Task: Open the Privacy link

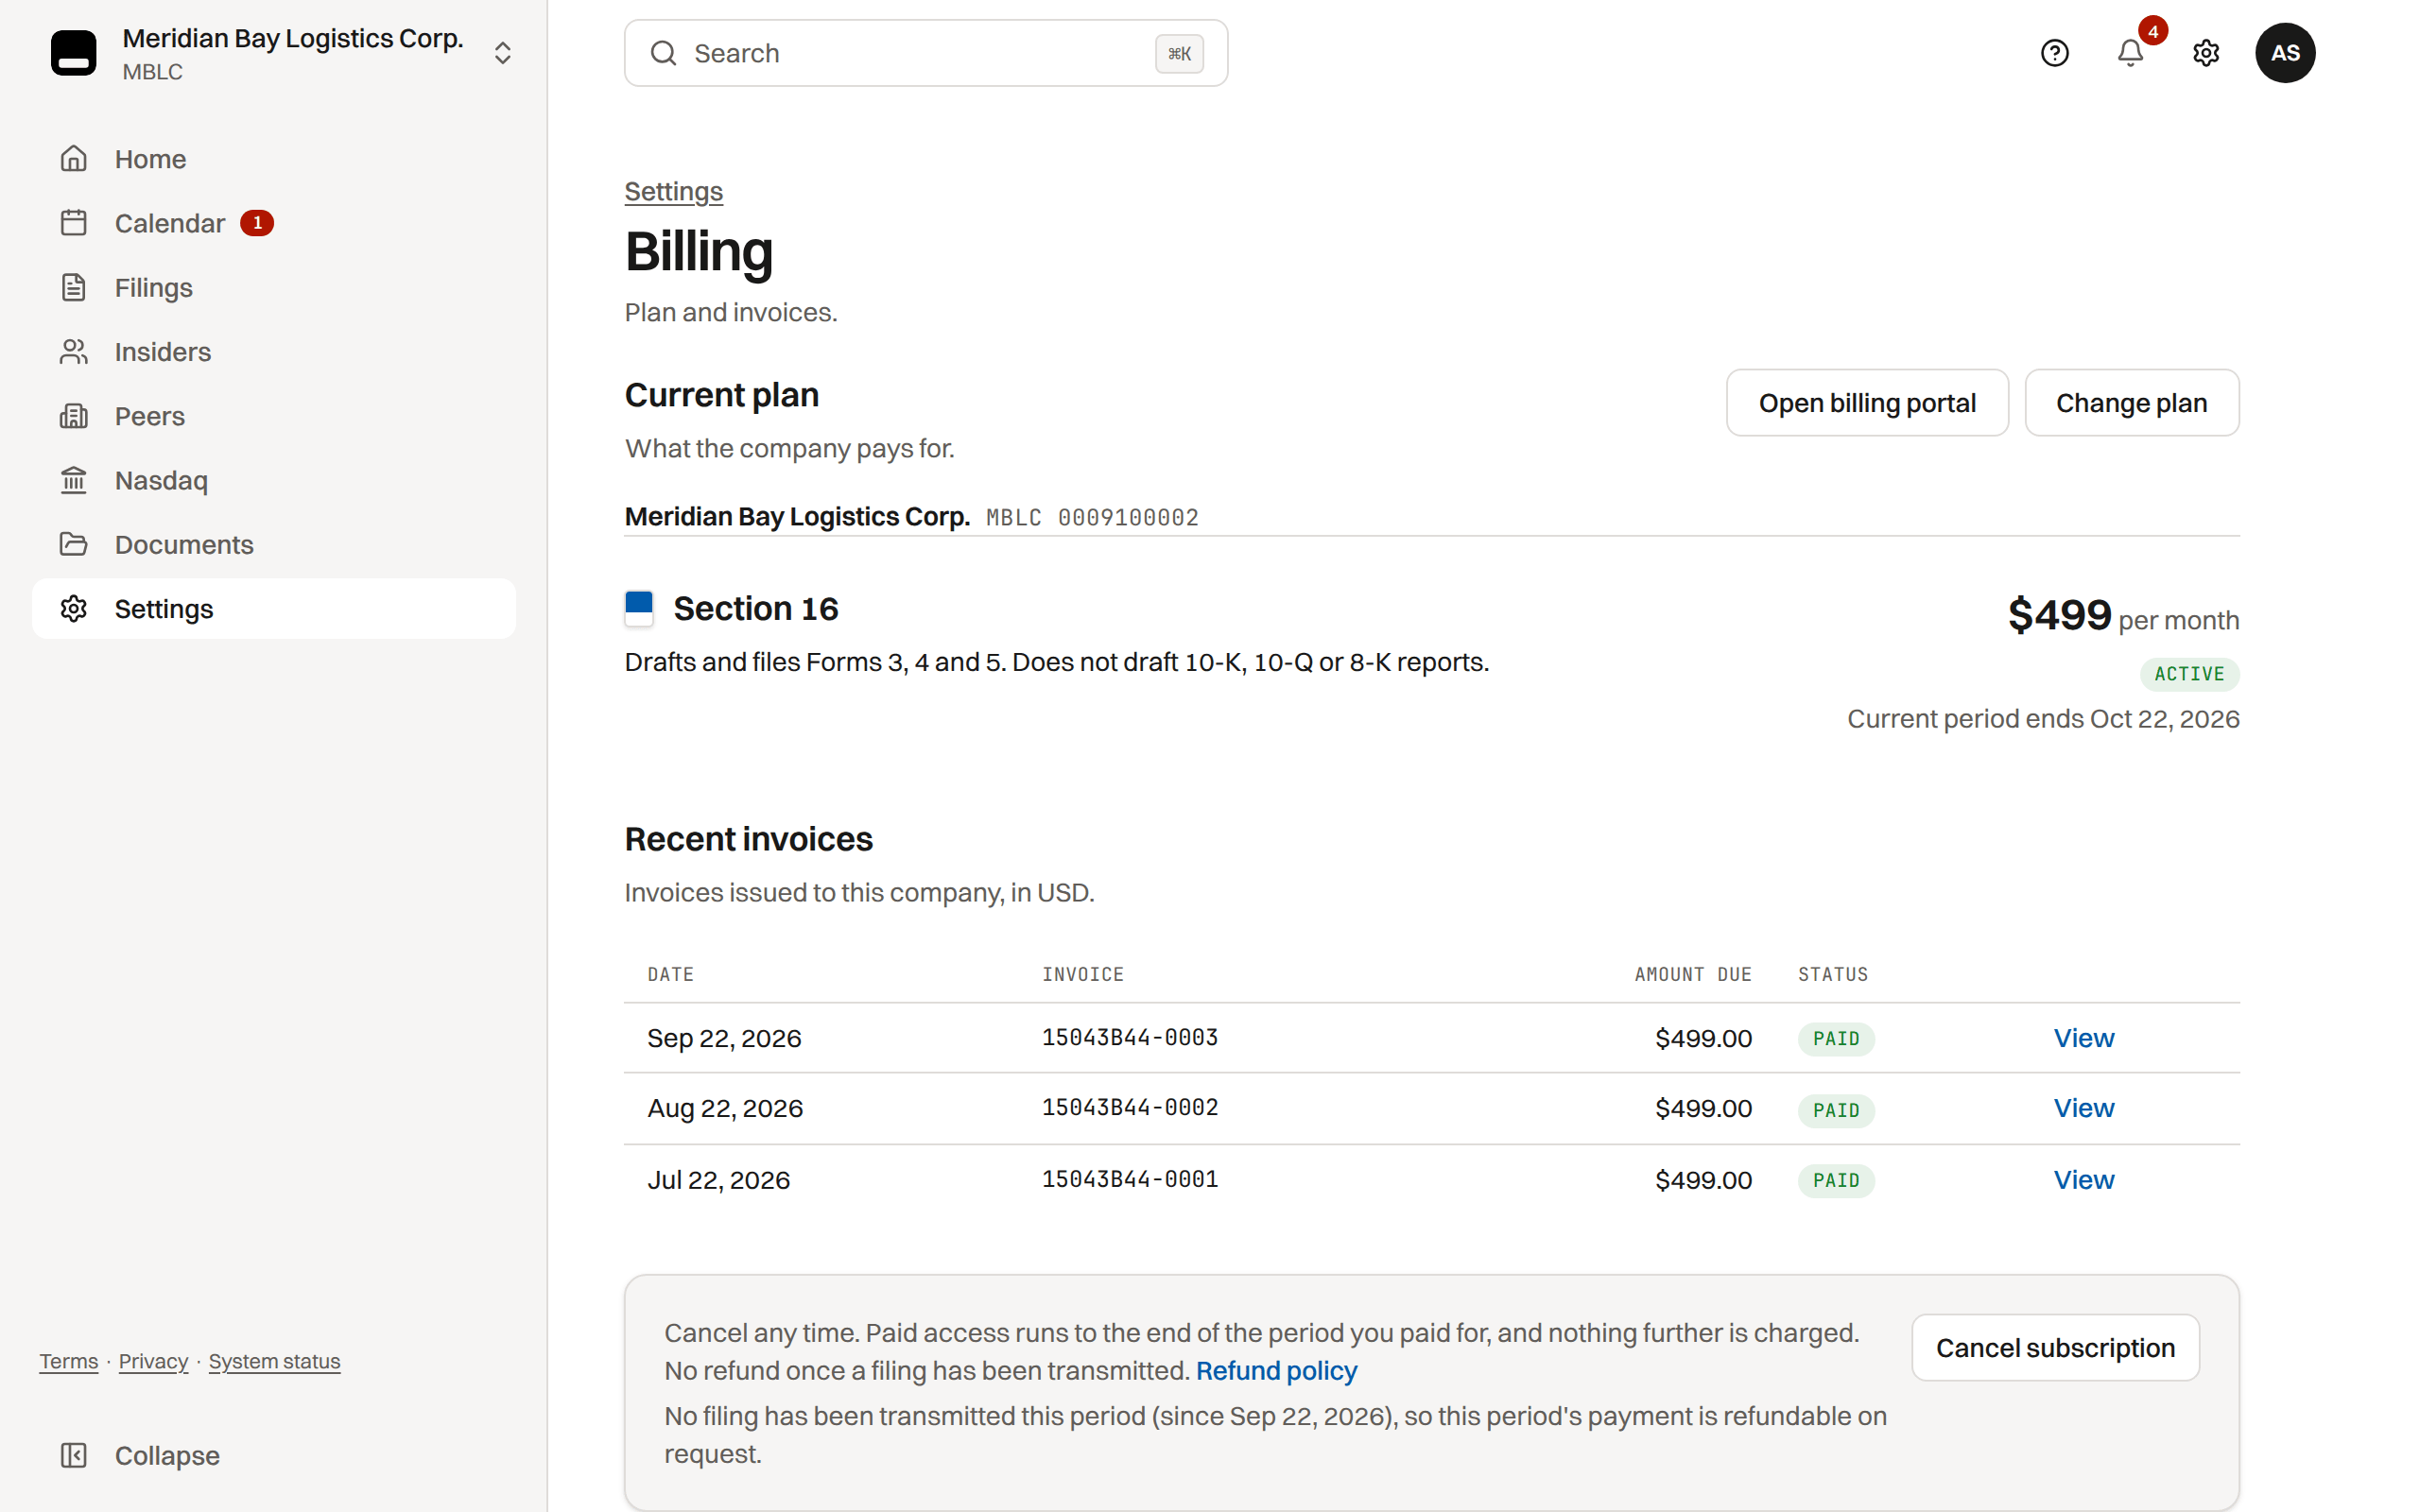Action: click(153, 1361)
